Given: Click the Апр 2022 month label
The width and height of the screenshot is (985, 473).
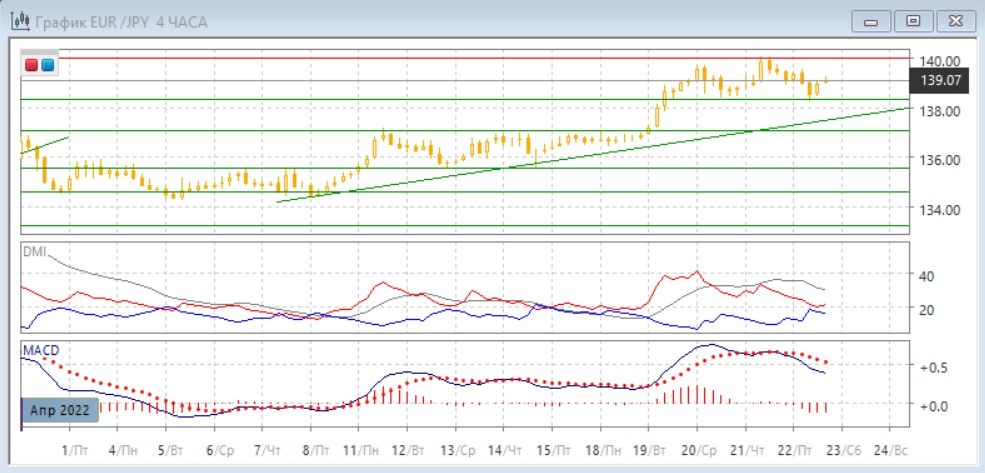Looking at the screenshot, I should coord(59,410).
